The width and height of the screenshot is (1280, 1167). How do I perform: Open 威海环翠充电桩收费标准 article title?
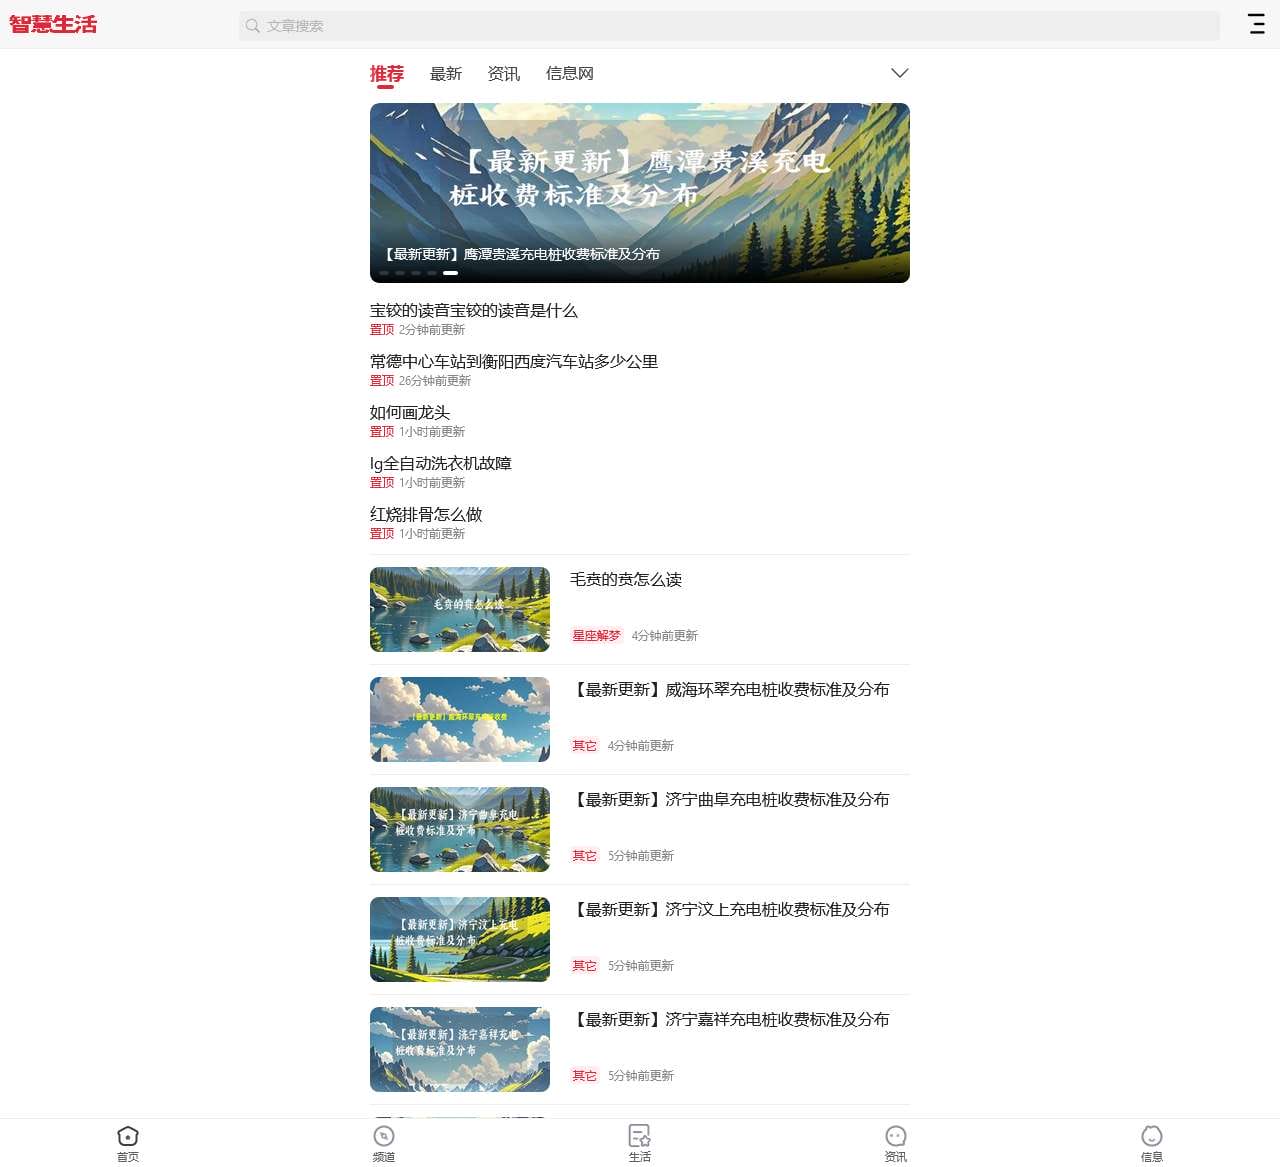730,690
